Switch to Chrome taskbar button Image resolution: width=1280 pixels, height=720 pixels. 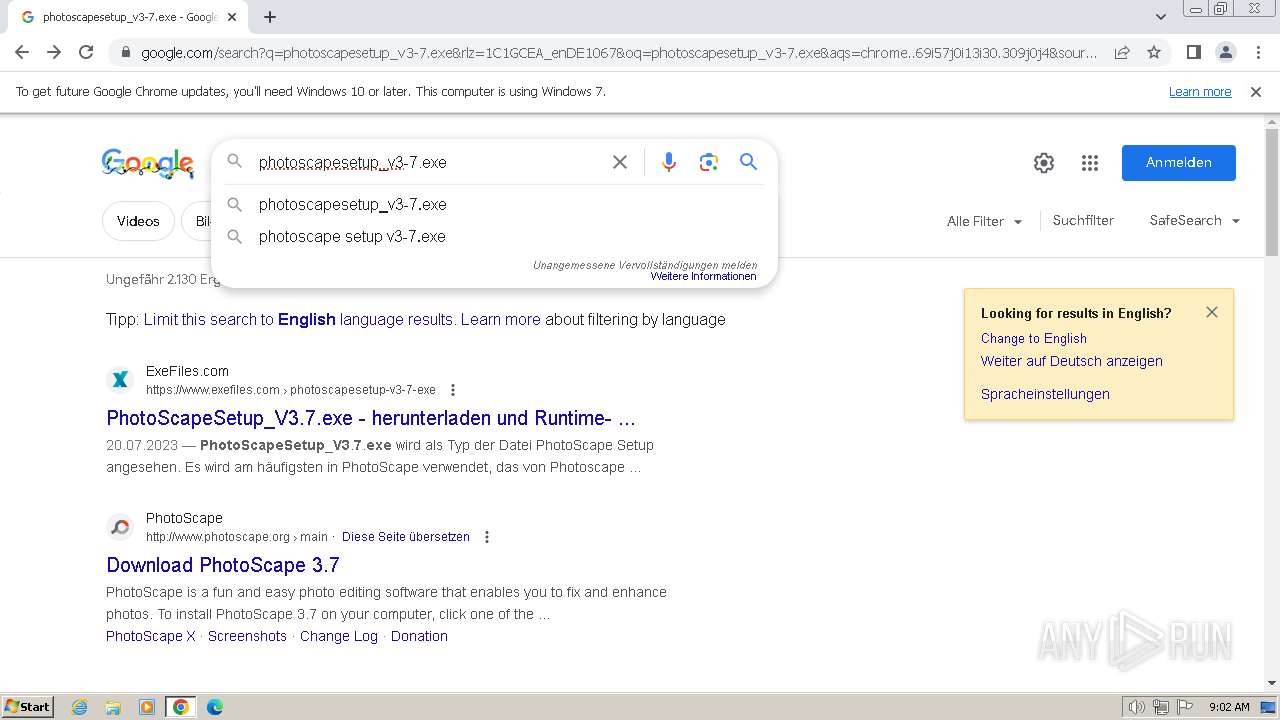(181, 707)
